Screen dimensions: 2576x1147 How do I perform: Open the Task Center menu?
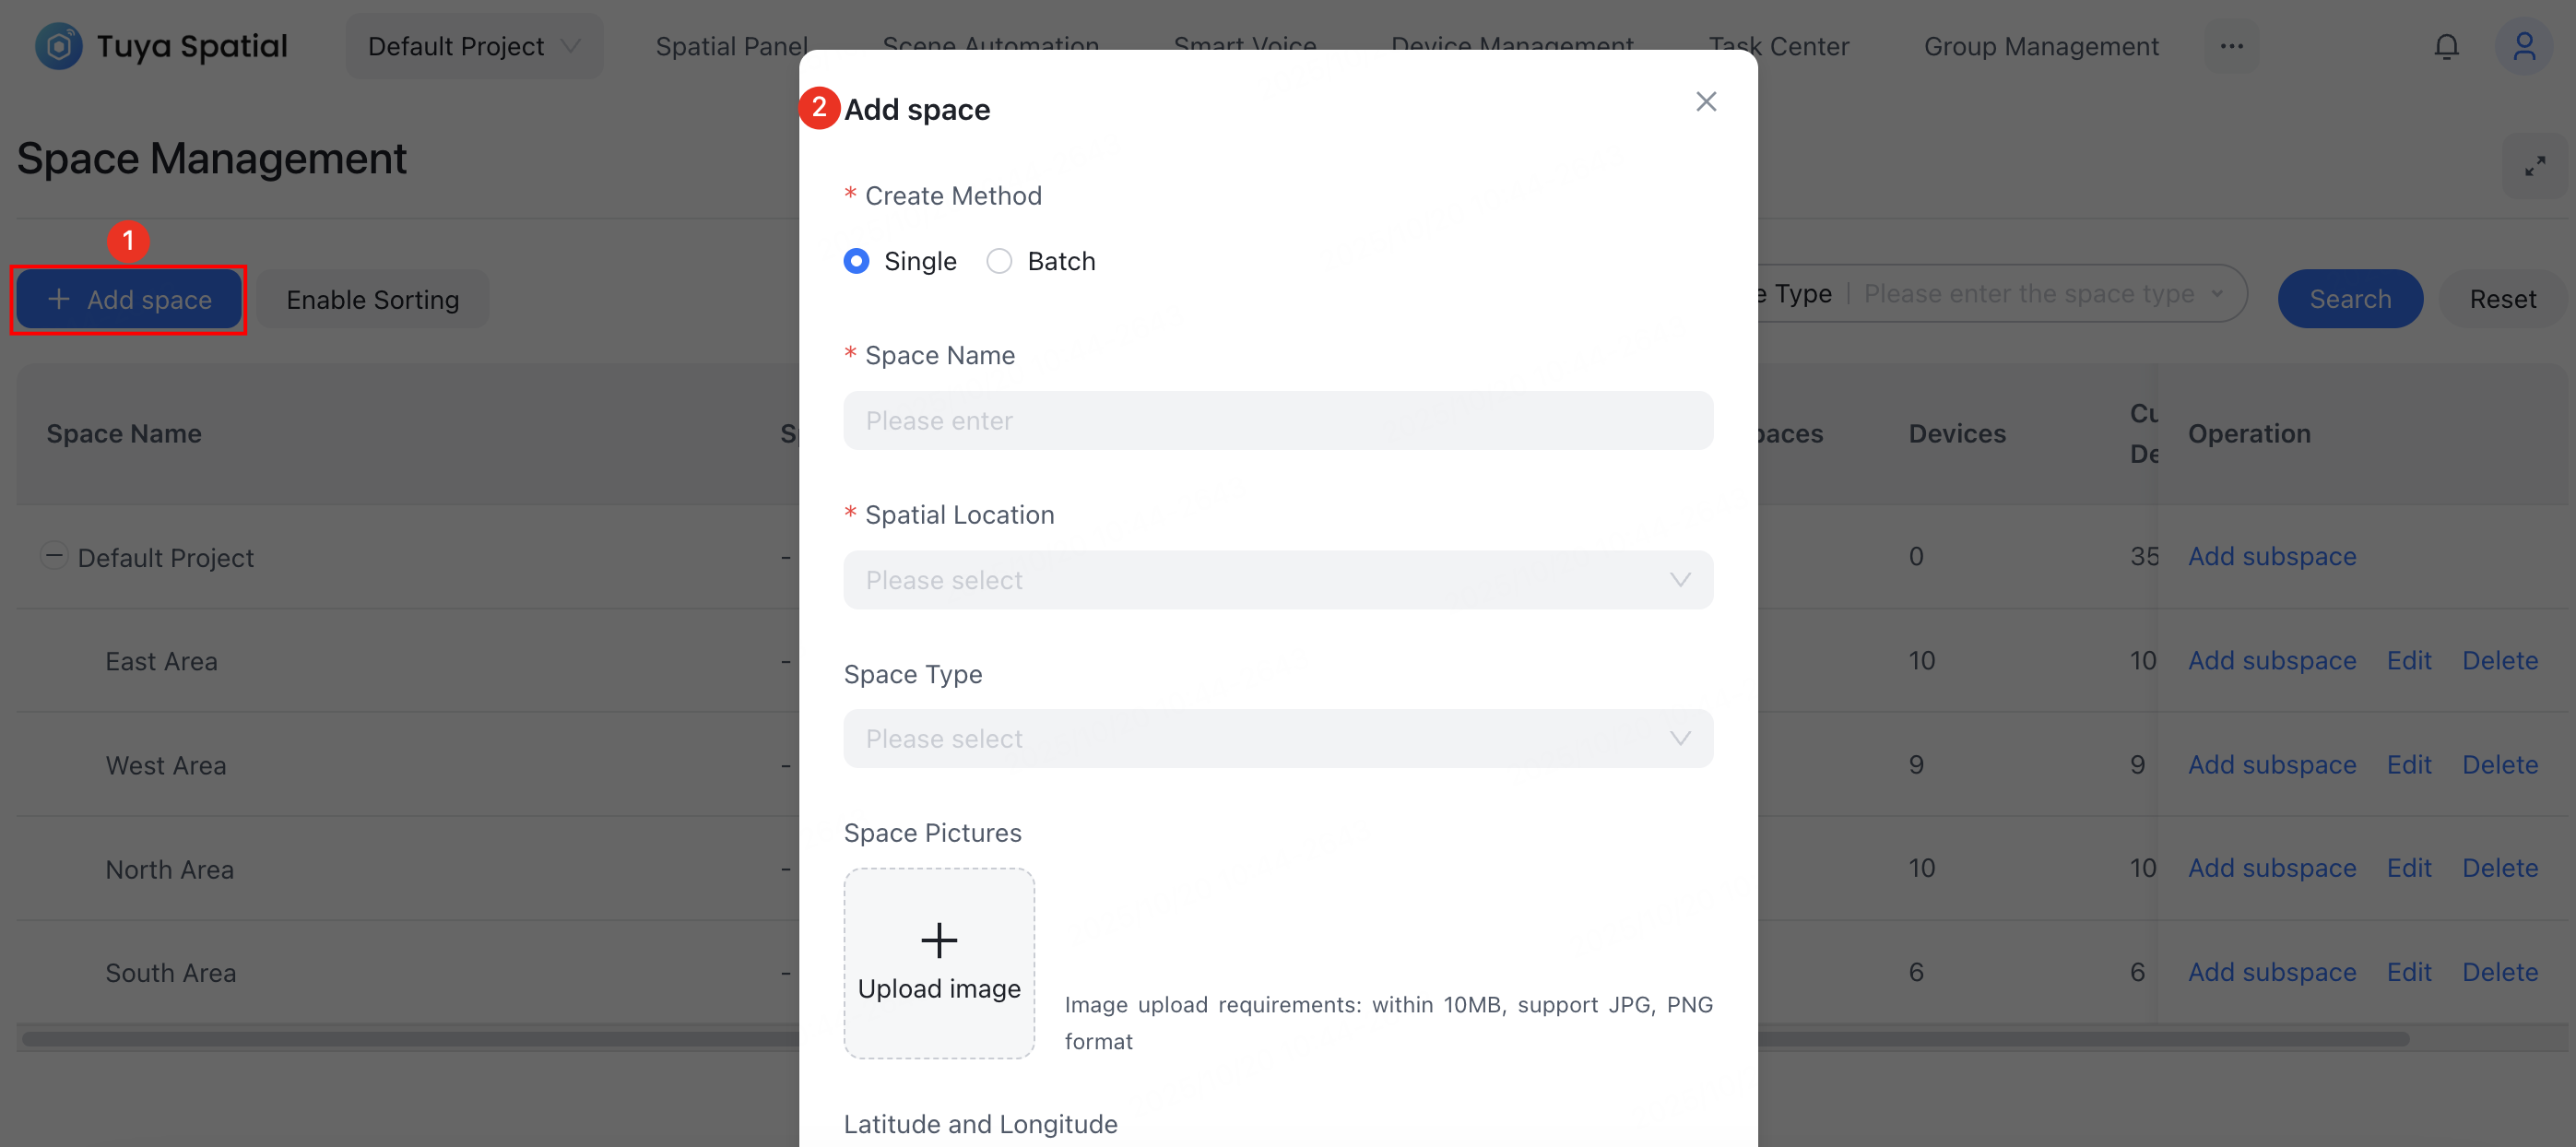click(1778, 46)
